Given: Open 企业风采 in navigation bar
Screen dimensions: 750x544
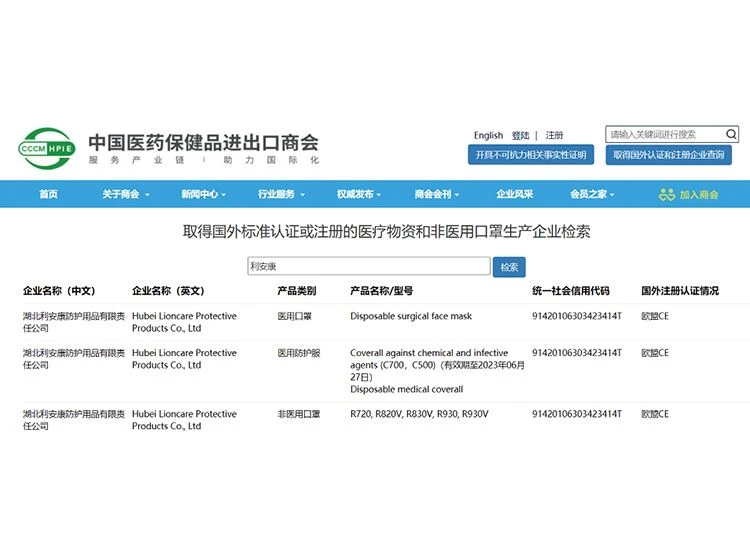Looking at the screenshot, I should [x=515, y=194].
